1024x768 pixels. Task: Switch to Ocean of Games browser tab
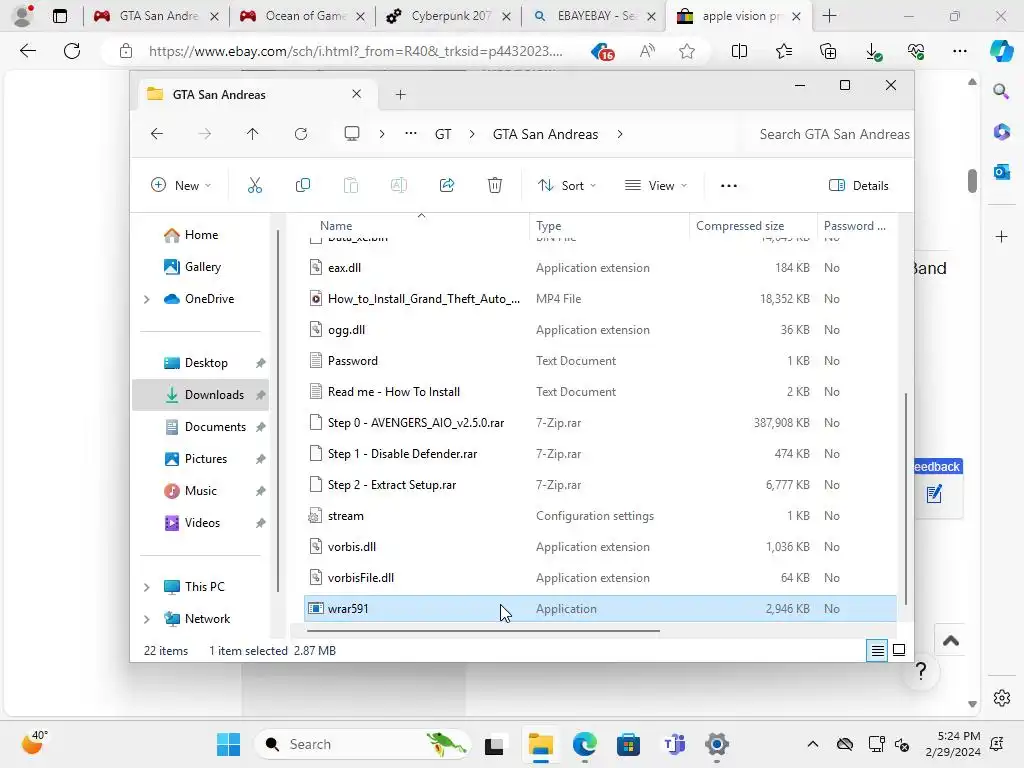click(302, 16)
